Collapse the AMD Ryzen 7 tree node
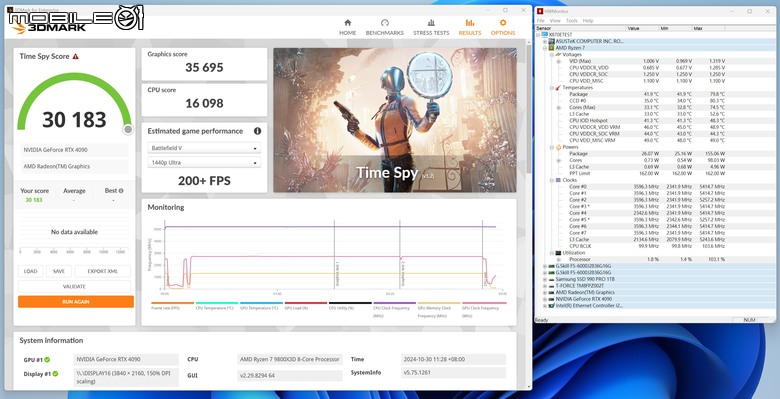780x399 pixels. pyautogui.click(x=545, y=48)
